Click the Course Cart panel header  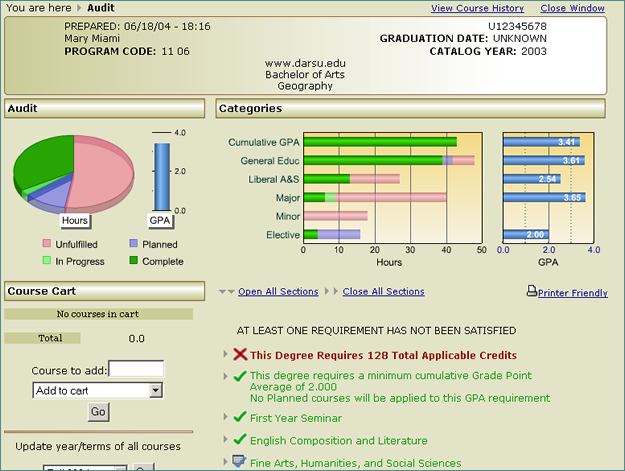tap(104, 291)
